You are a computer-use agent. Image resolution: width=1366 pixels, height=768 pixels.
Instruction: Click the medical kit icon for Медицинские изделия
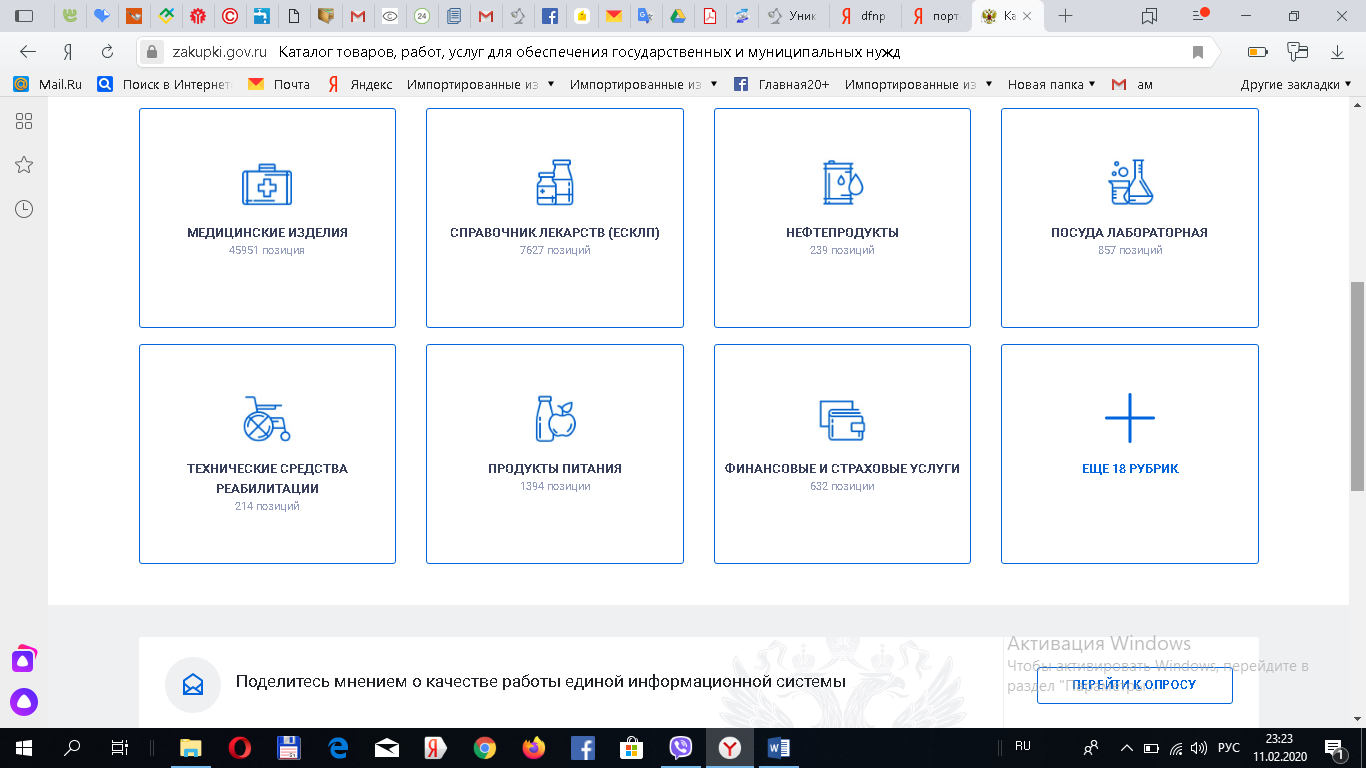pyautogui.click(x=267, y=184)
